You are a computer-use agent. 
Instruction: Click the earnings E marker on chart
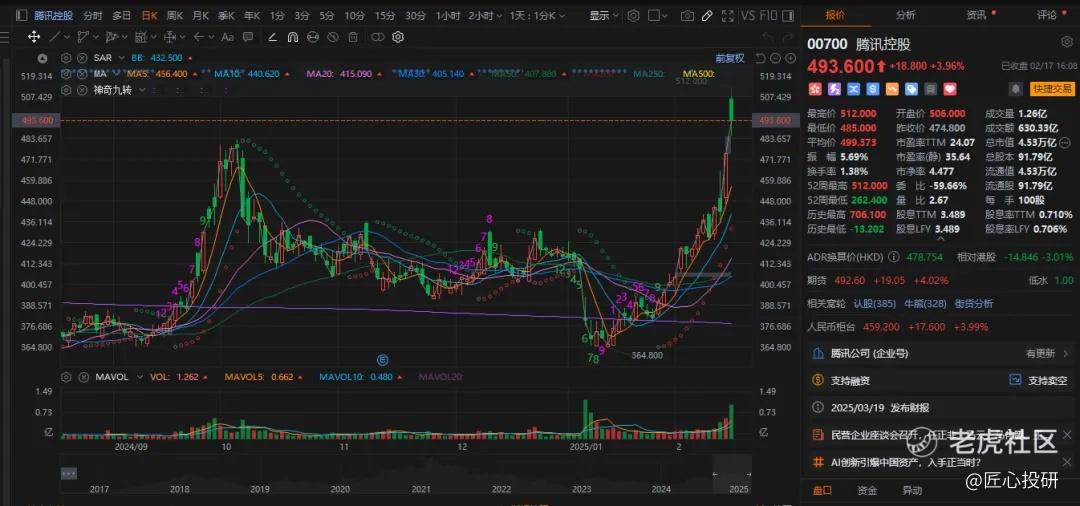[383, 359]
